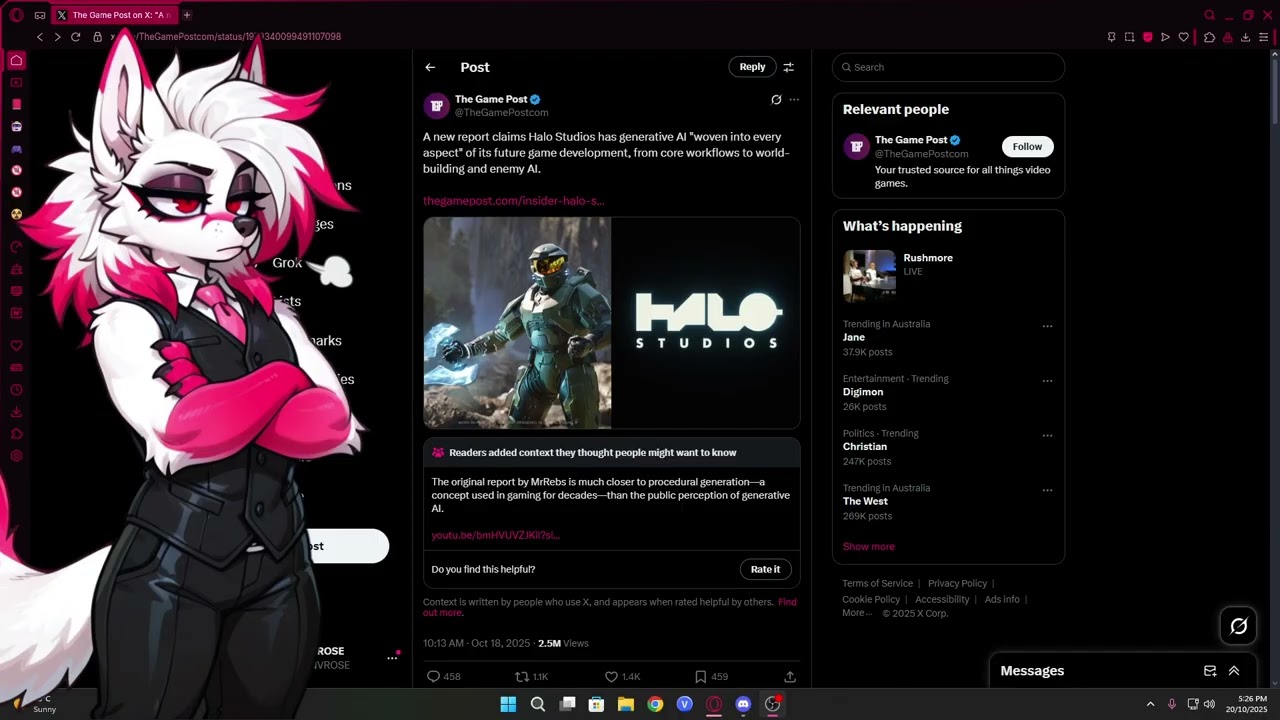Open Windows Start menu
Viewport: 1280px width, 720px height.
[508, 704]
